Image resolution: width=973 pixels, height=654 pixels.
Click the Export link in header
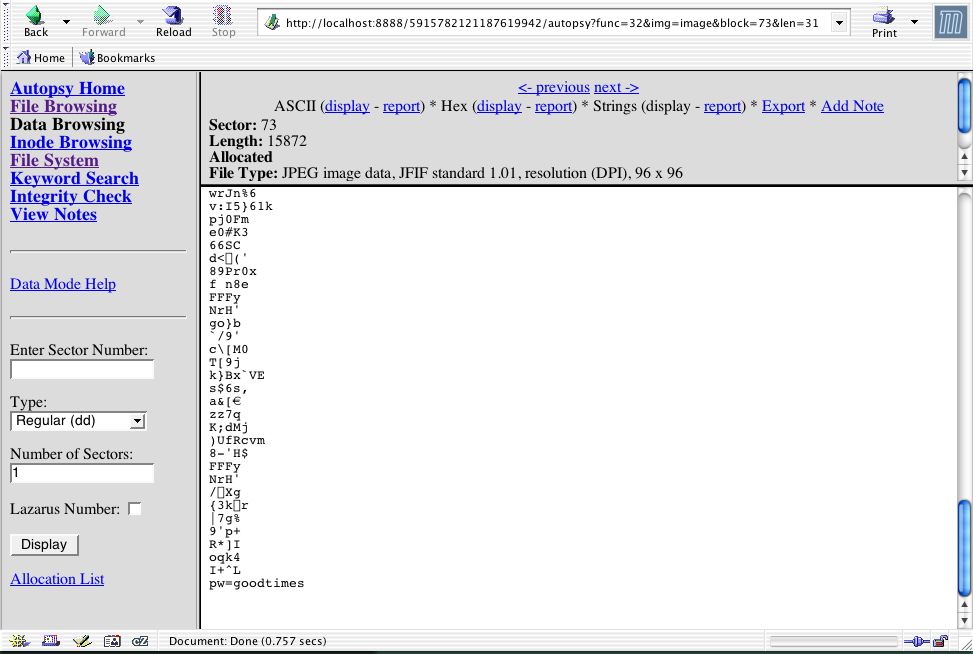[x=783, y=106]
